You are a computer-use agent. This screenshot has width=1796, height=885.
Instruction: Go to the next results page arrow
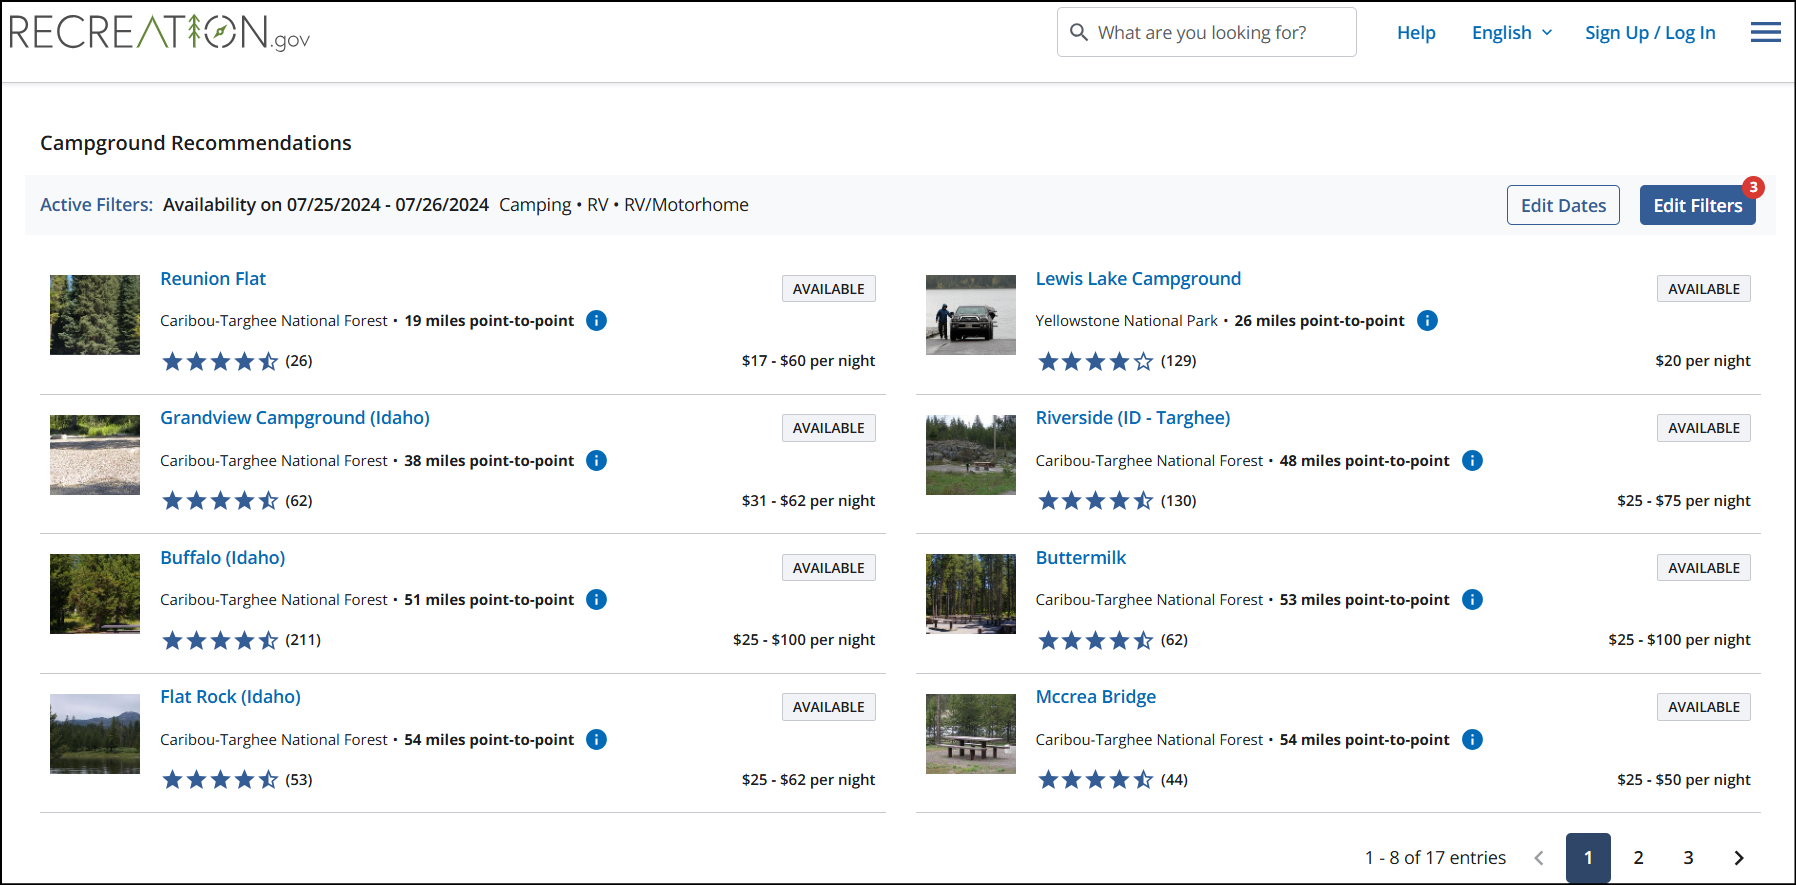click(1738, 858)
